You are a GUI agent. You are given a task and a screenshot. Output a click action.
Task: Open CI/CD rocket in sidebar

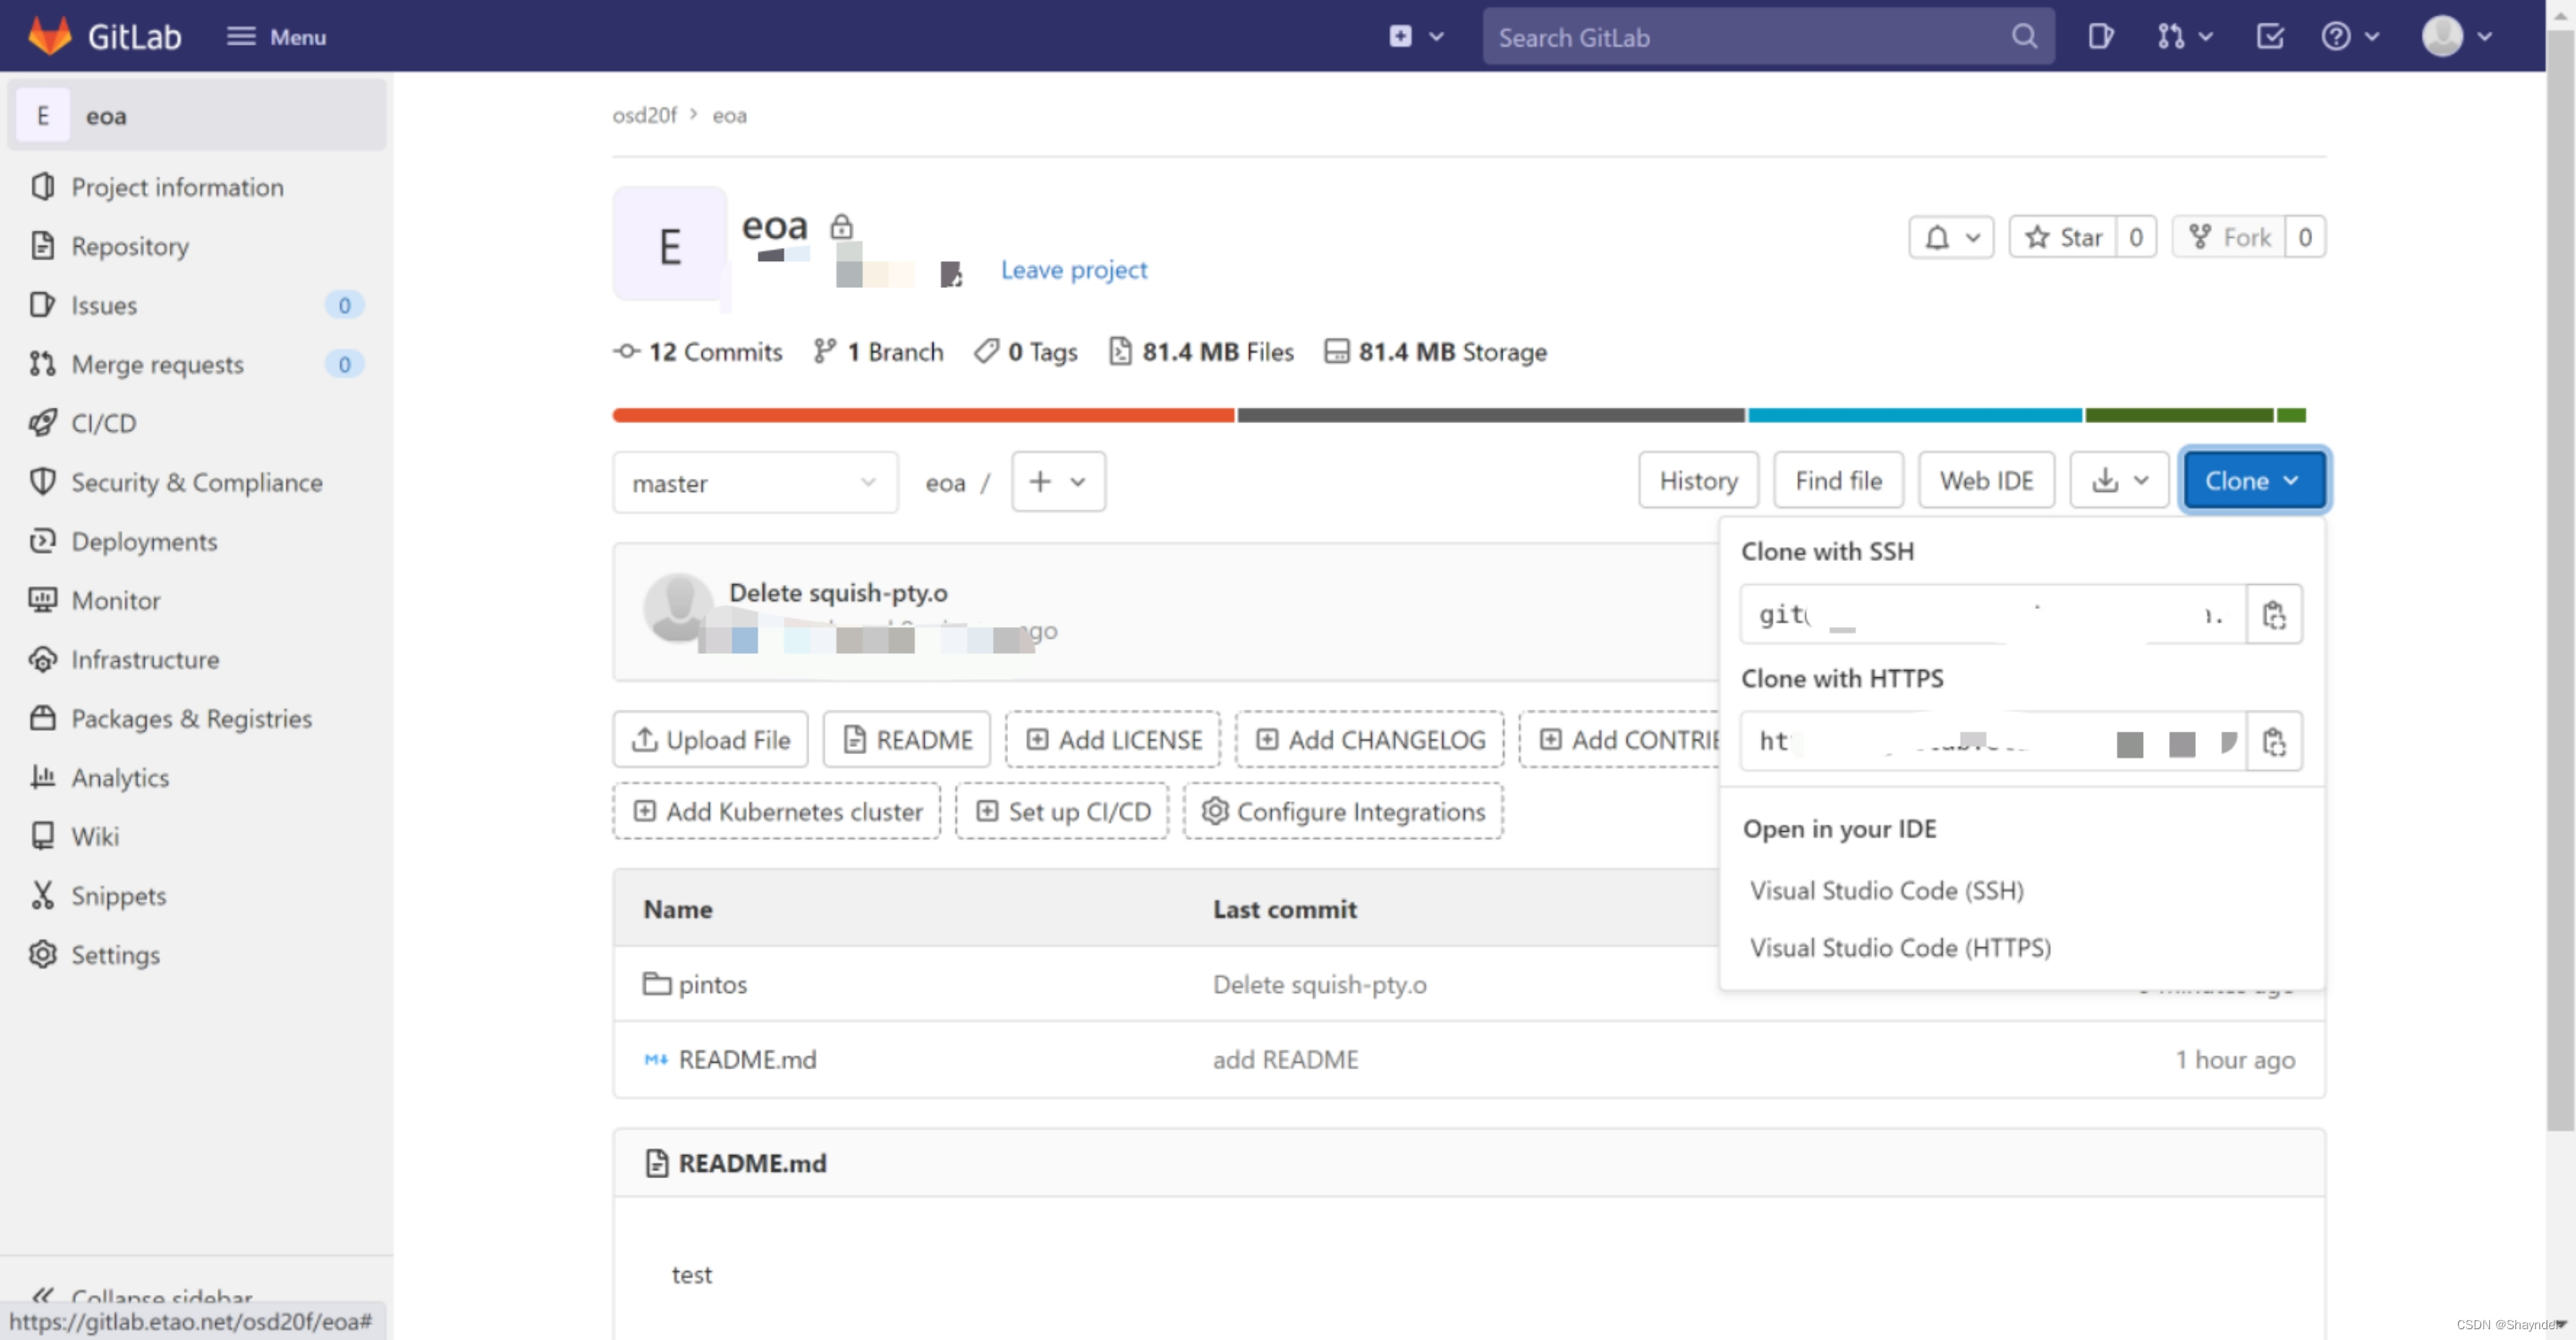[x=43, y=423]
